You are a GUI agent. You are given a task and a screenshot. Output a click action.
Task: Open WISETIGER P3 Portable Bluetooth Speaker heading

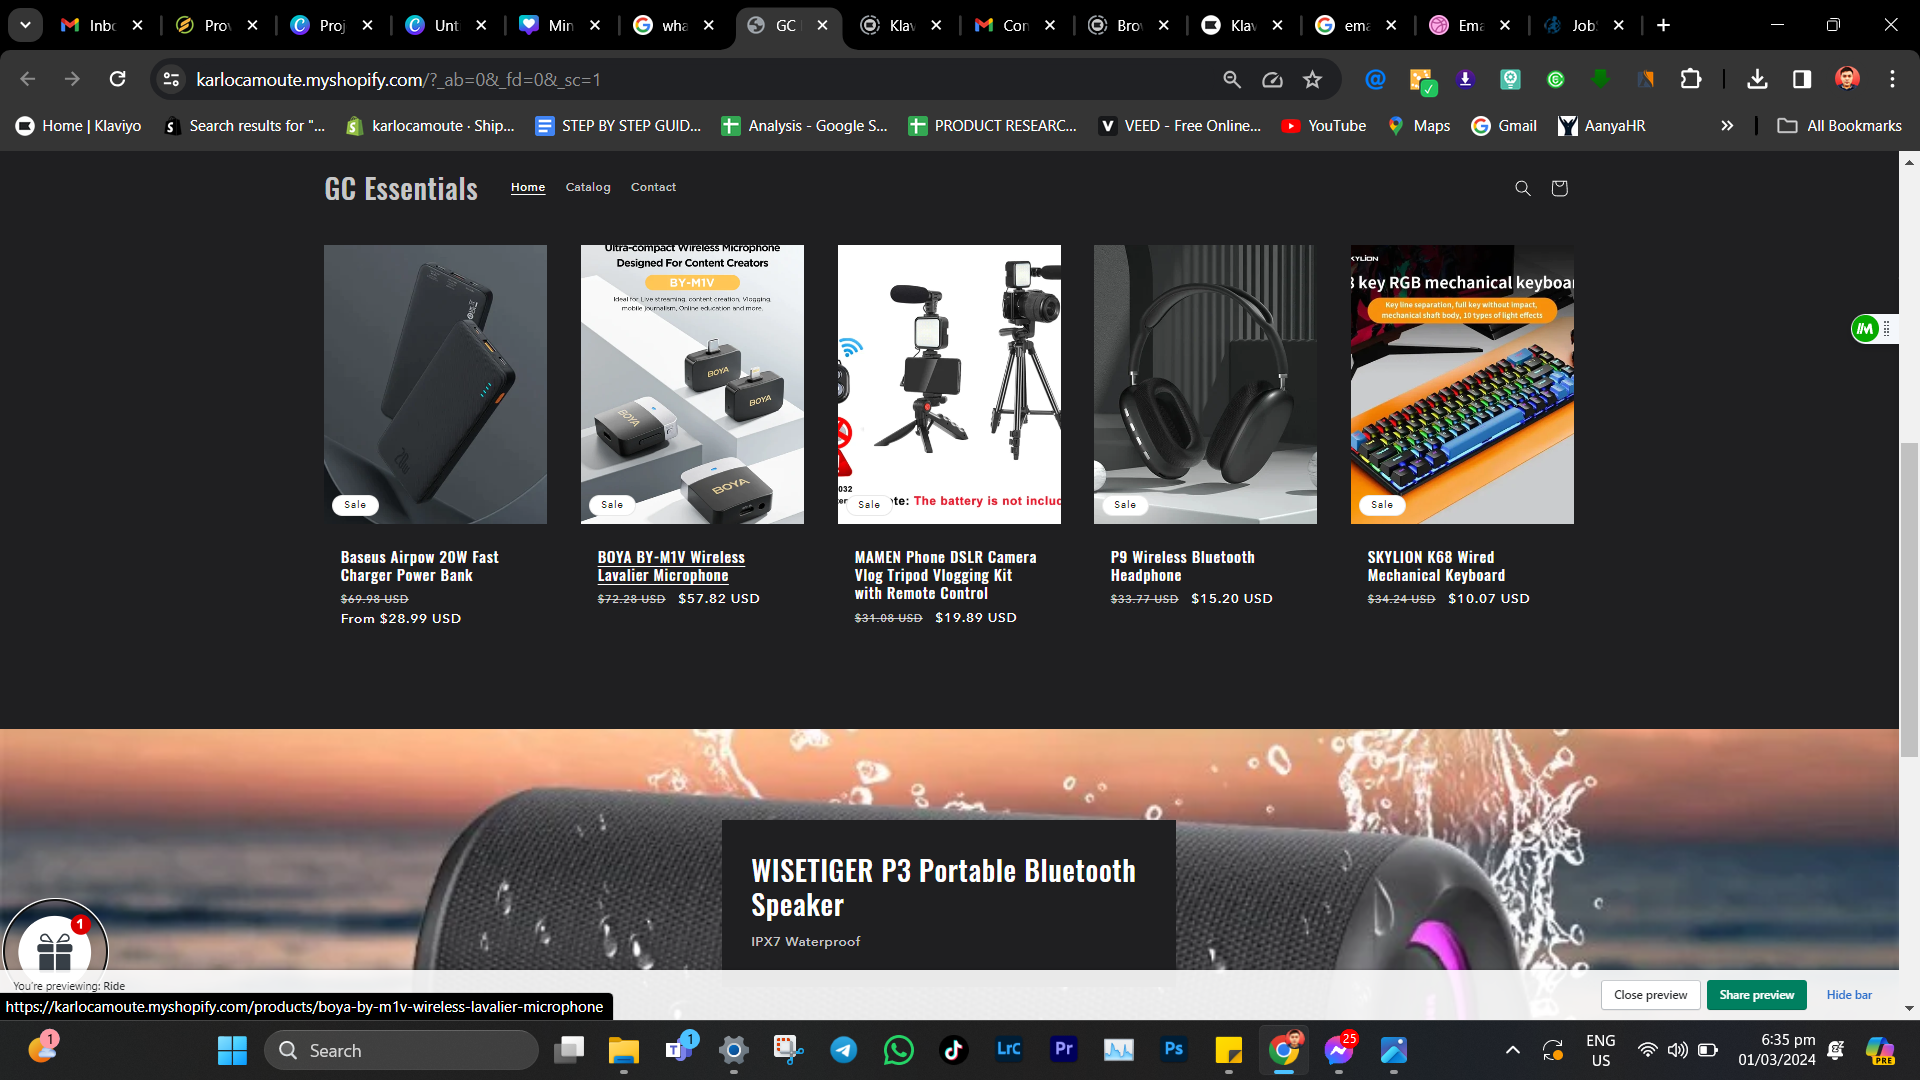pos(943,888)
